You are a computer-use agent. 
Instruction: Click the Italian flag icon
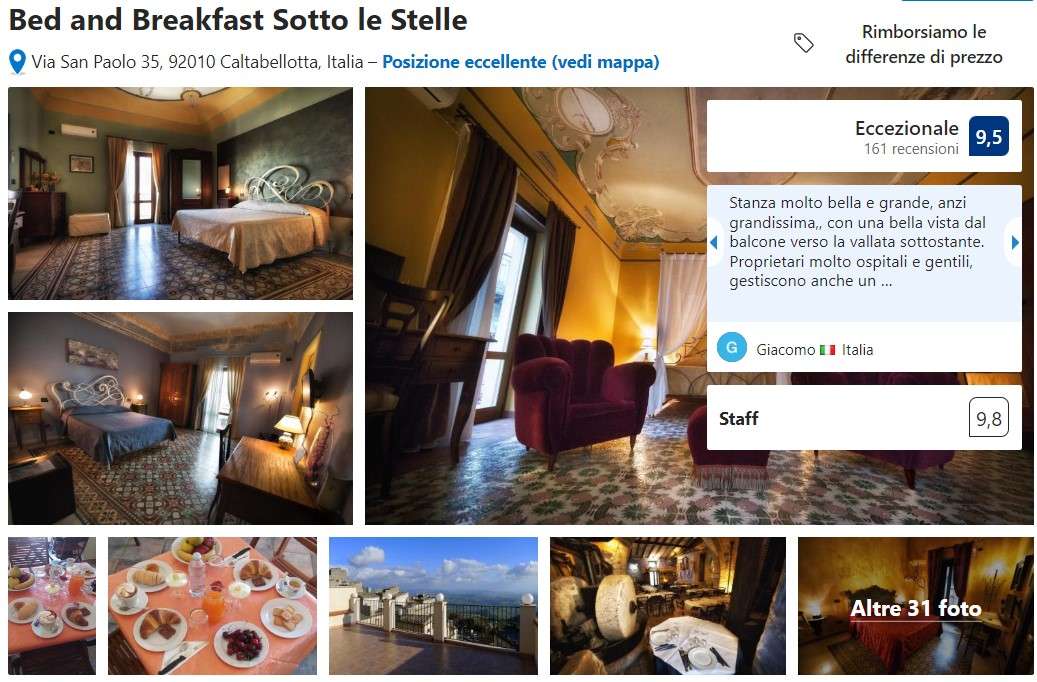827,350
